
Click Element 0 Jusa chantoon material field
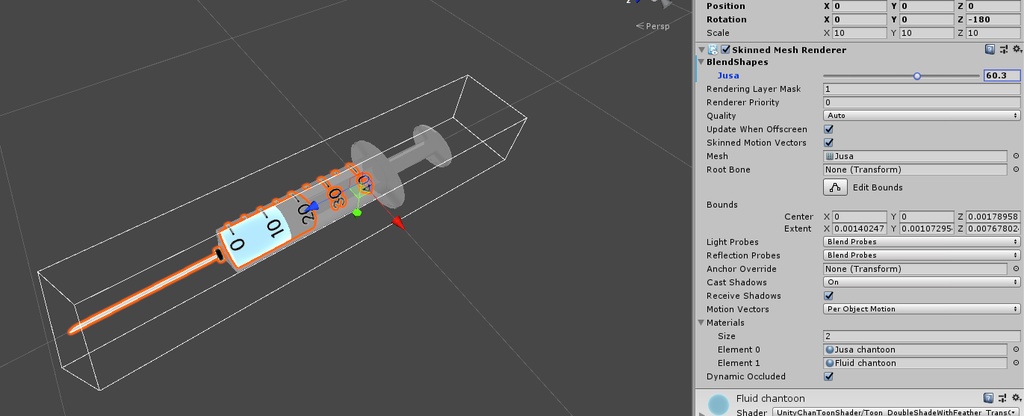point(915,349)
